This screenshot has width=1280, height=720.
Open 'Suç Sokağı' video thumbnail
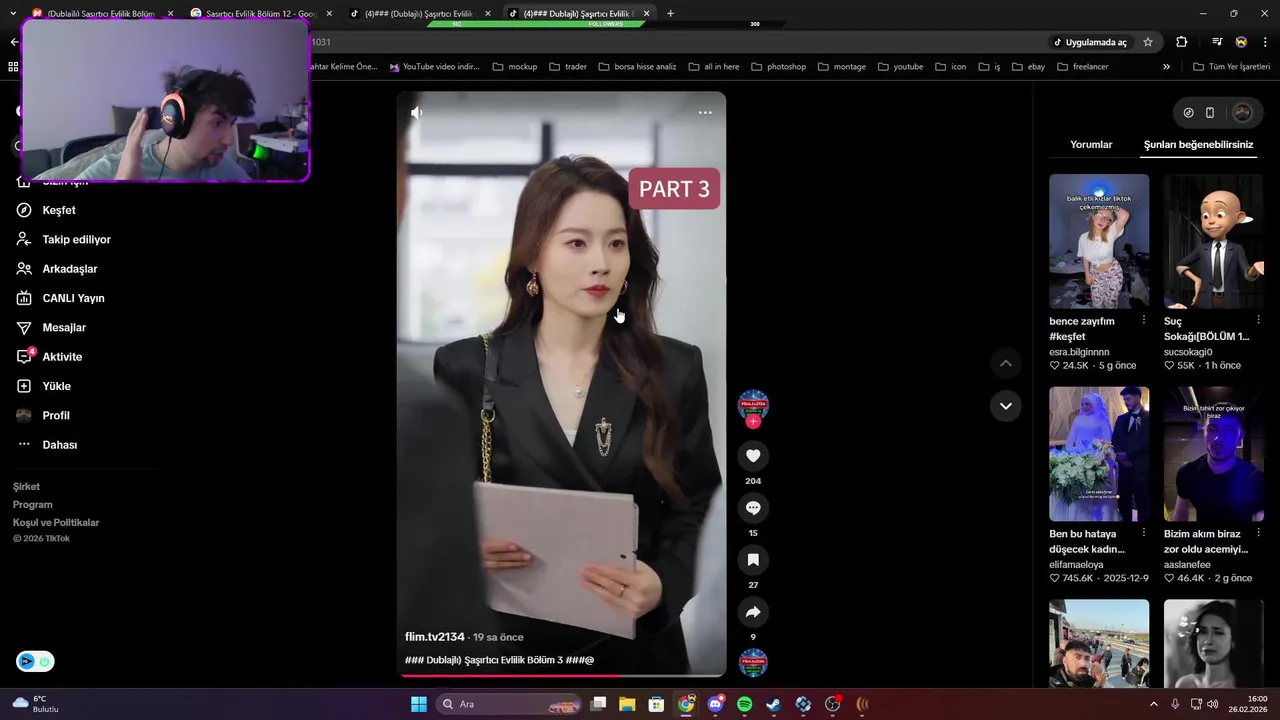[x=1214, y=241]
